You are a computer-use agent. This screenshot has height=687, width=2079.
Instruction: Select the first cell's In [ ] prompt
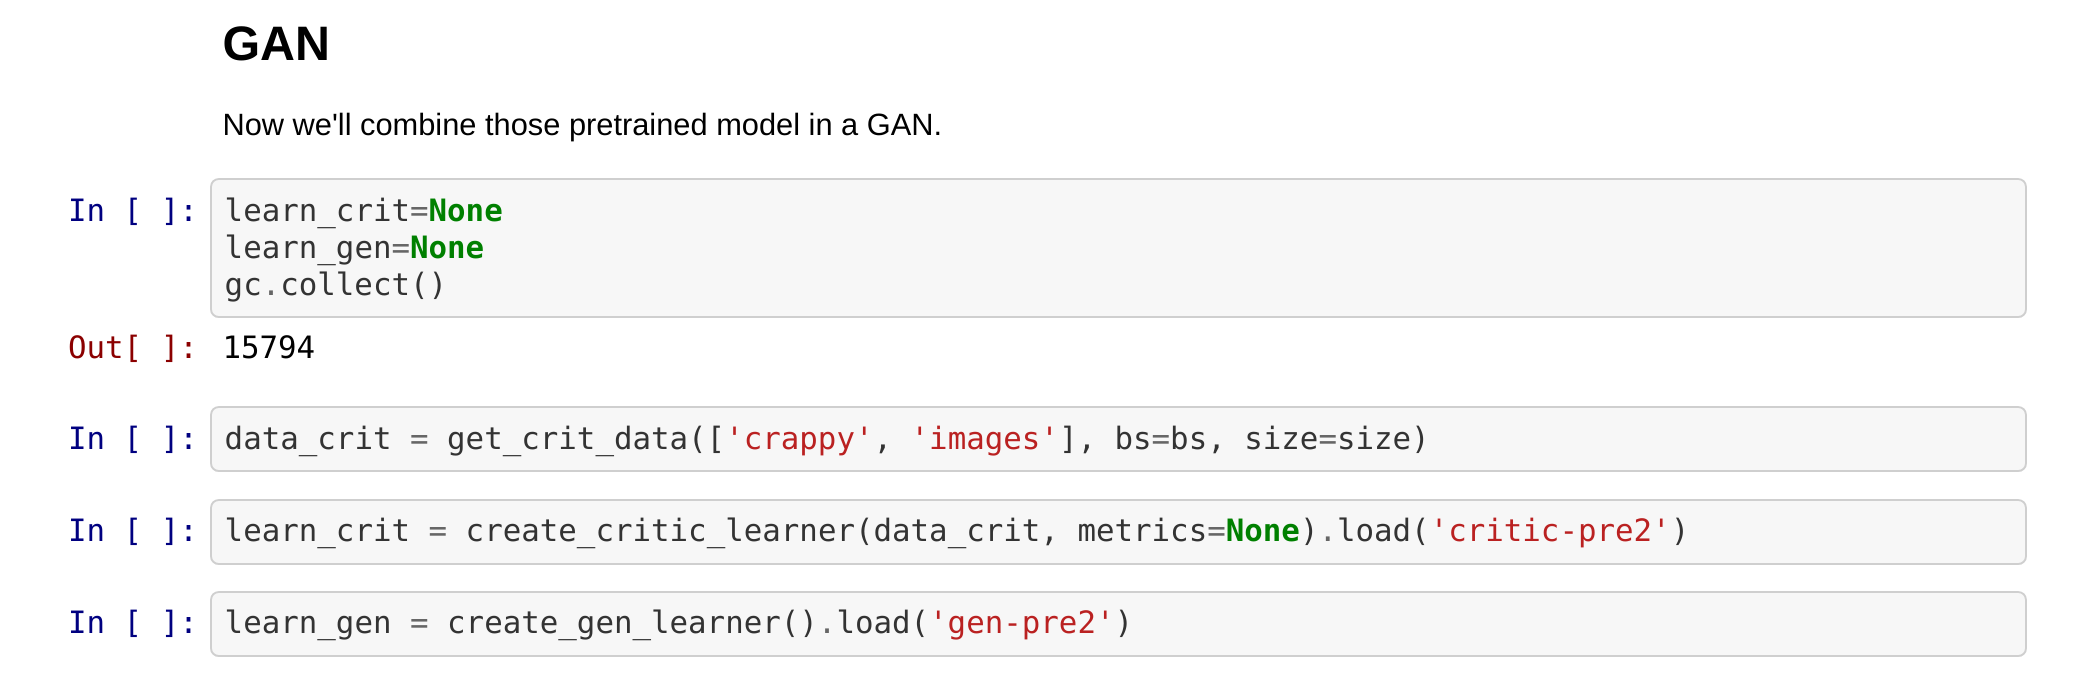pyautogui.click(x=132, y=211)
